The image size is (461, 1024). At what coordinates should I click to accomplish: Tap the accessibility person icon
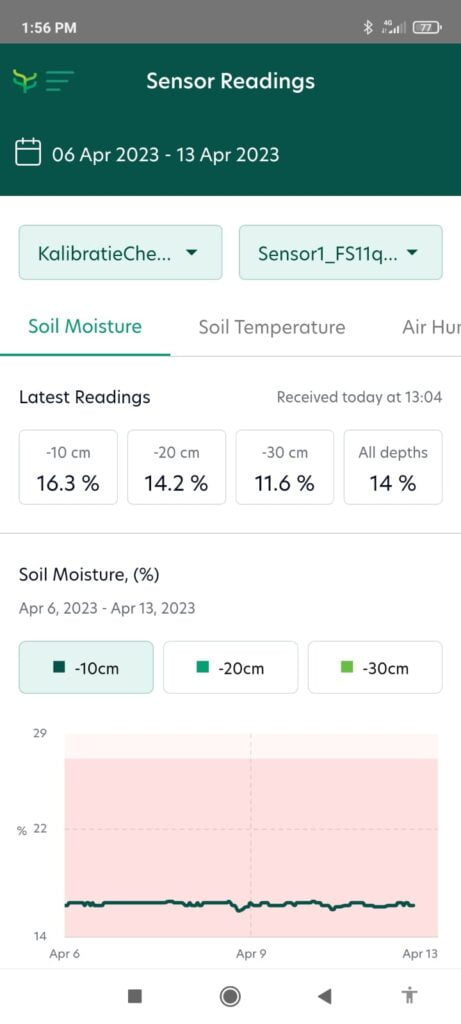(409, 995)
